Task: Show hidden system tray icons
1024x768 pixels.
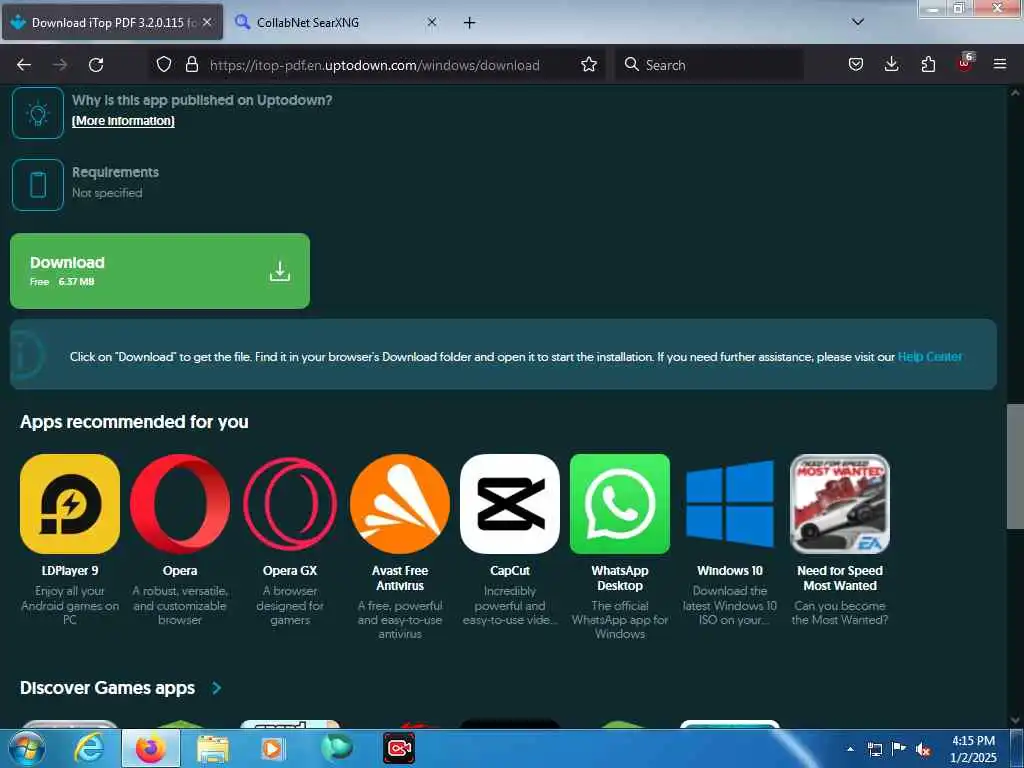Action: [x=850, y=749]
